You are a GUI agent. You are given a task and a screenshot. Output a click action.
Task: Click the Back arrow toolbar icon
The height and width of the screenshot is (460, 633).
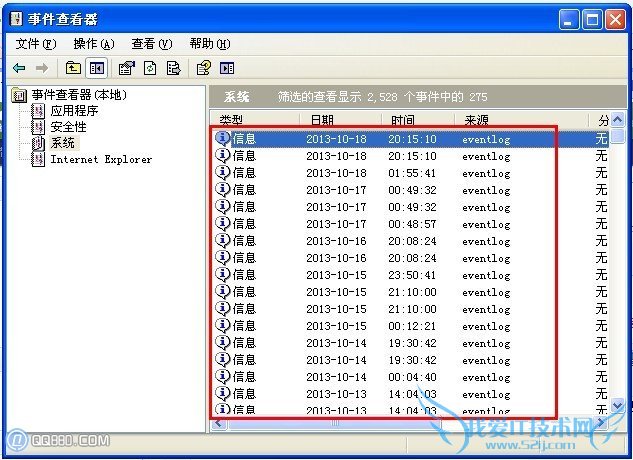(x=19, y=68)
